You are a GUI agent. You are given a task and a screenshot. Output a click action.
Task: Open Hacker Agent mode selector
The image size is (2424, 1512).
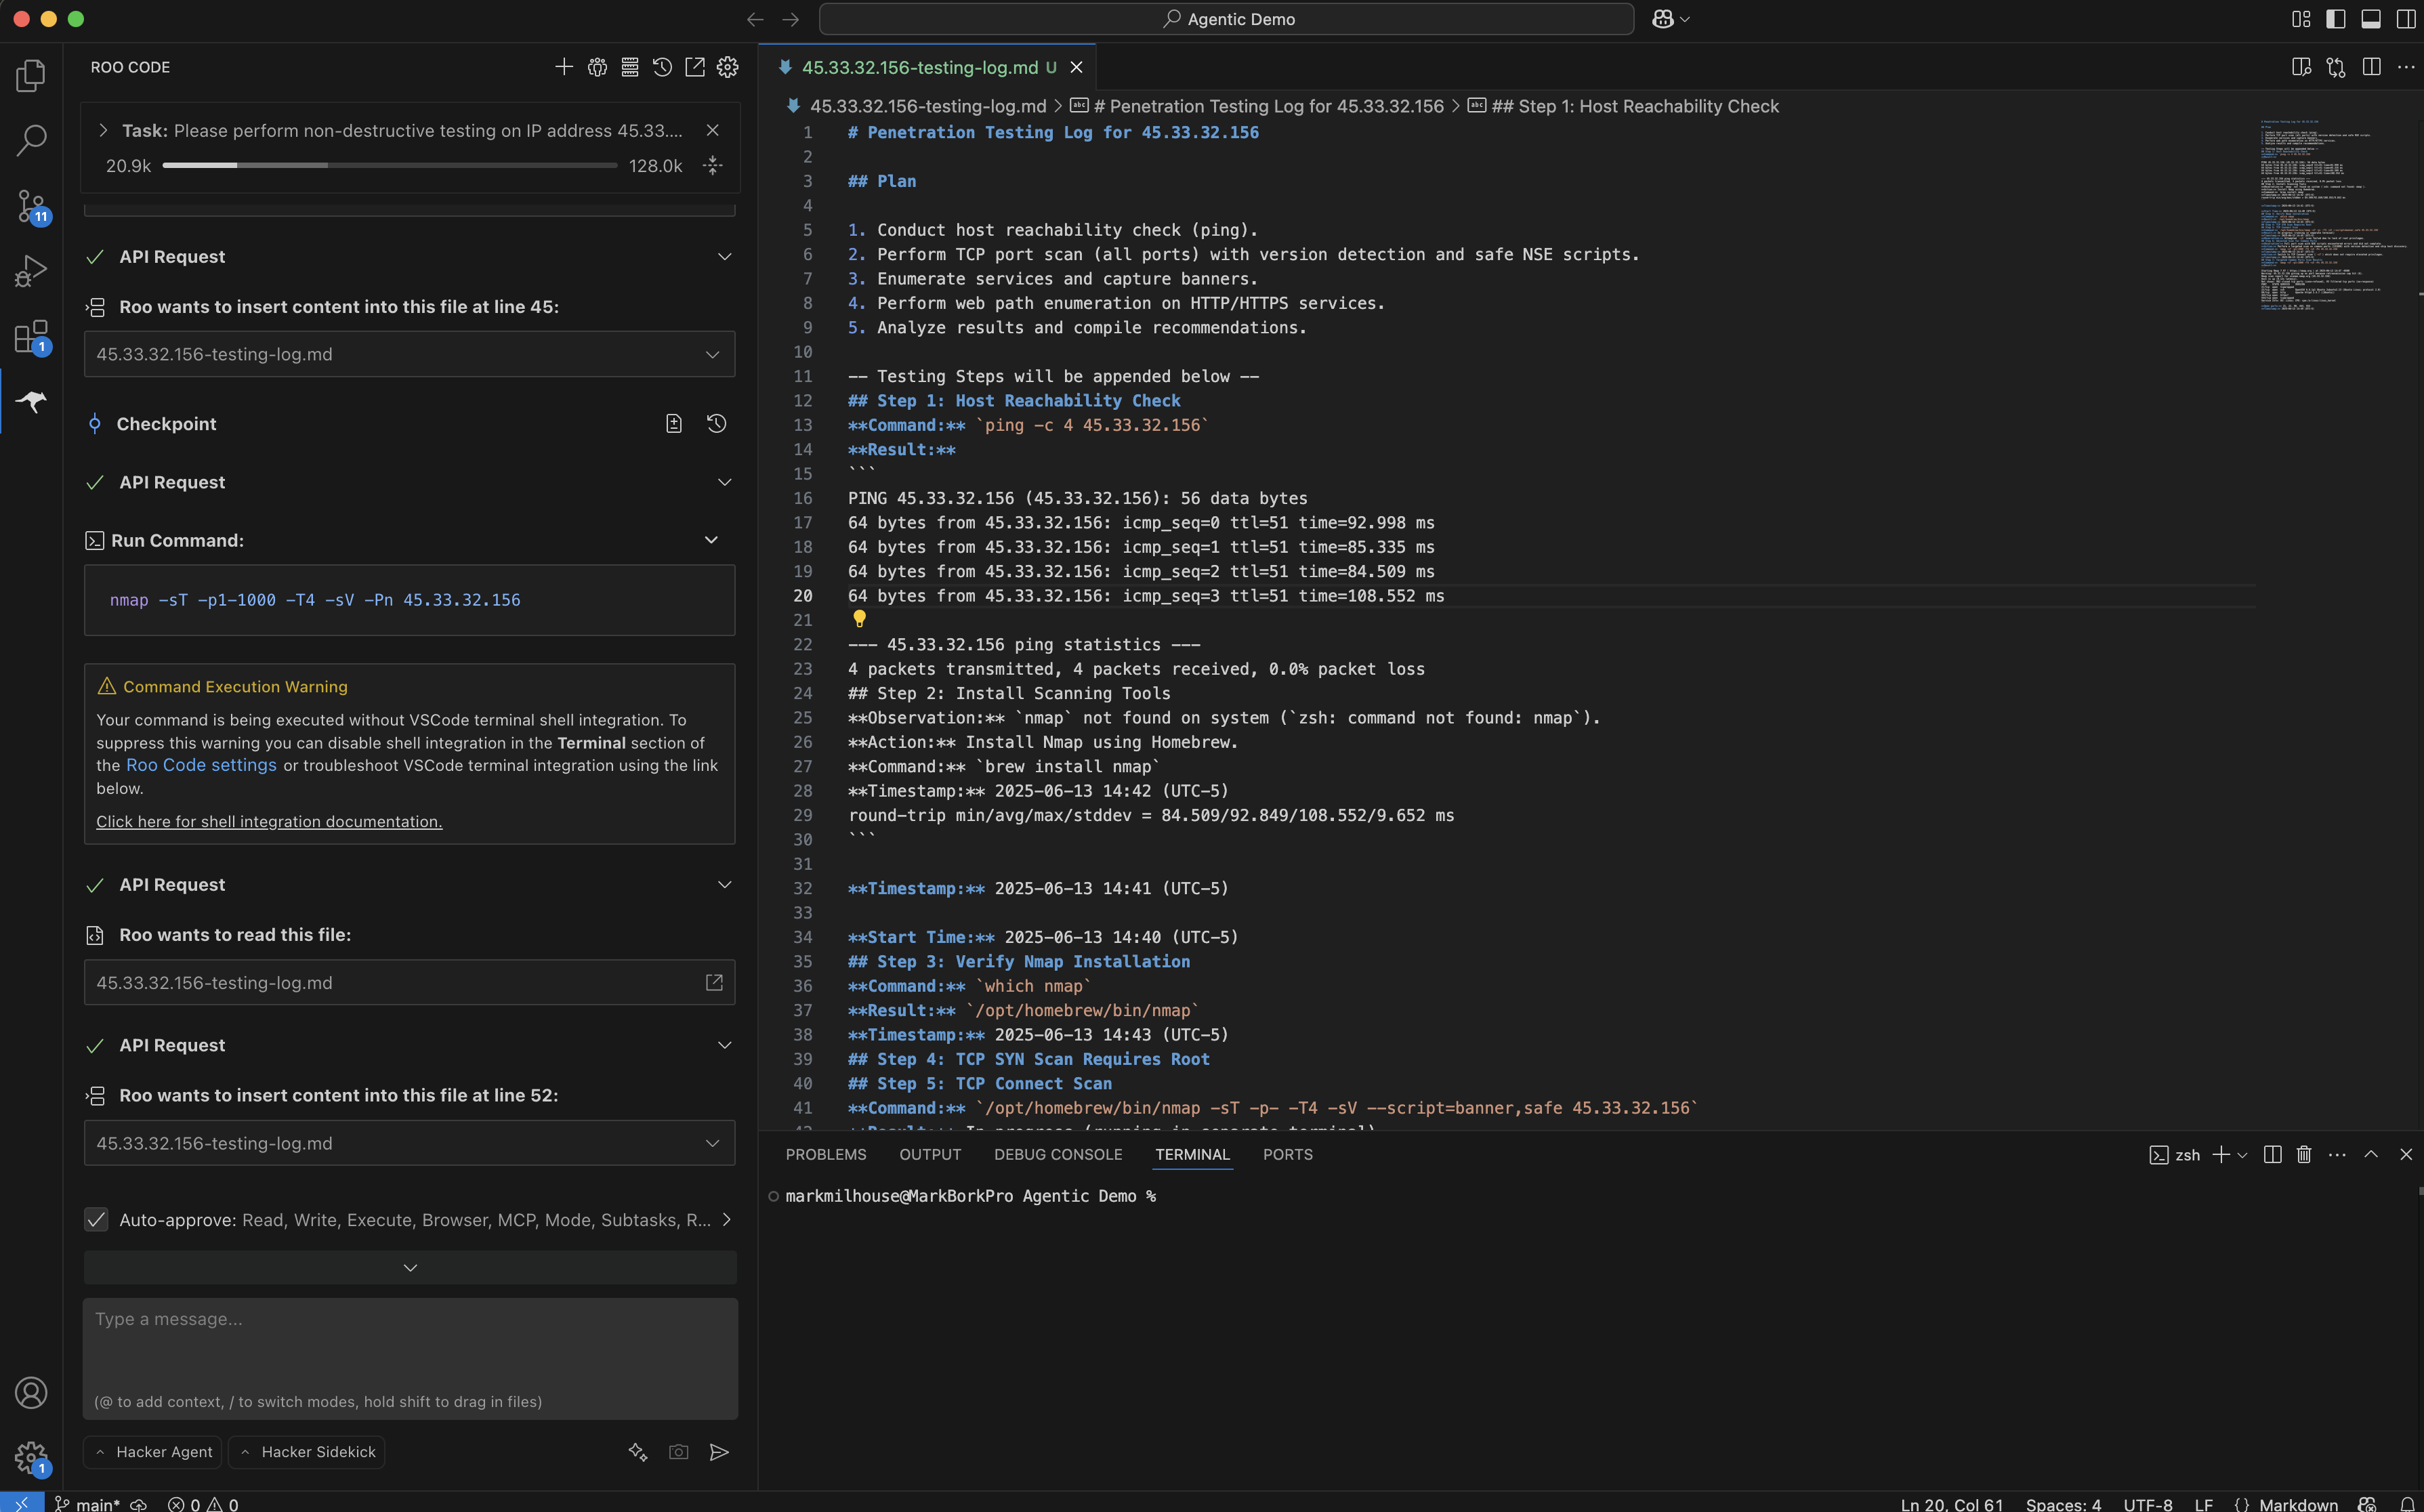[x=152, y=1452]
